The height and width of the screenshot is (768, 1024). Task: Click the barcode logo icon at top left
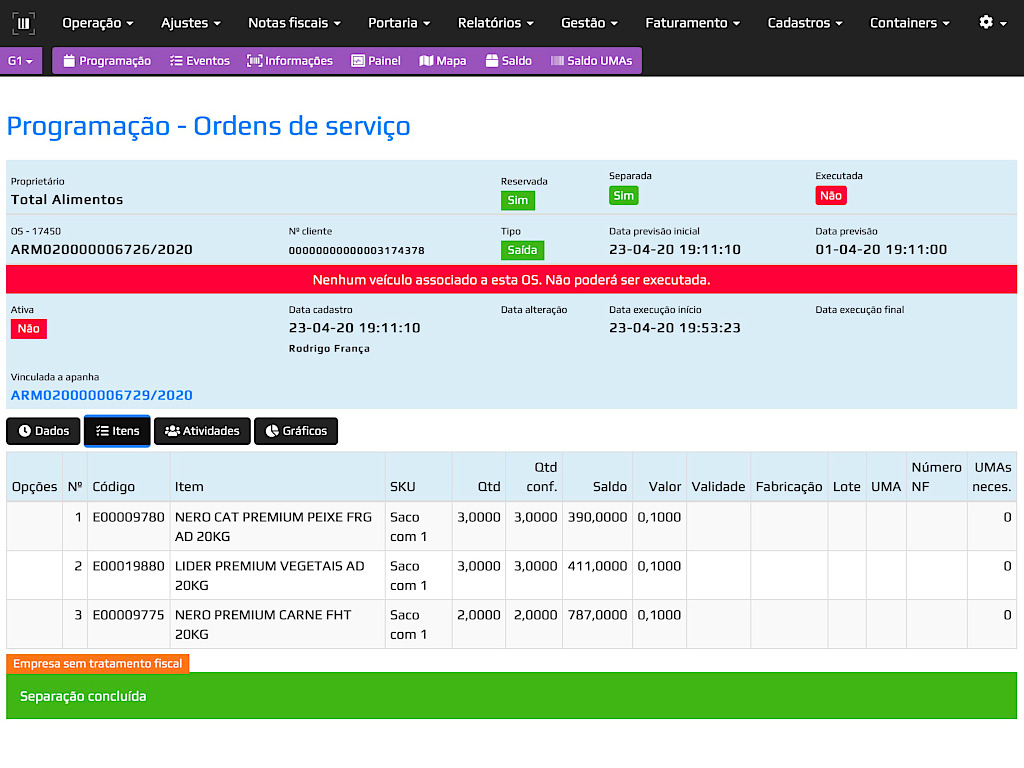coord(24,24)
